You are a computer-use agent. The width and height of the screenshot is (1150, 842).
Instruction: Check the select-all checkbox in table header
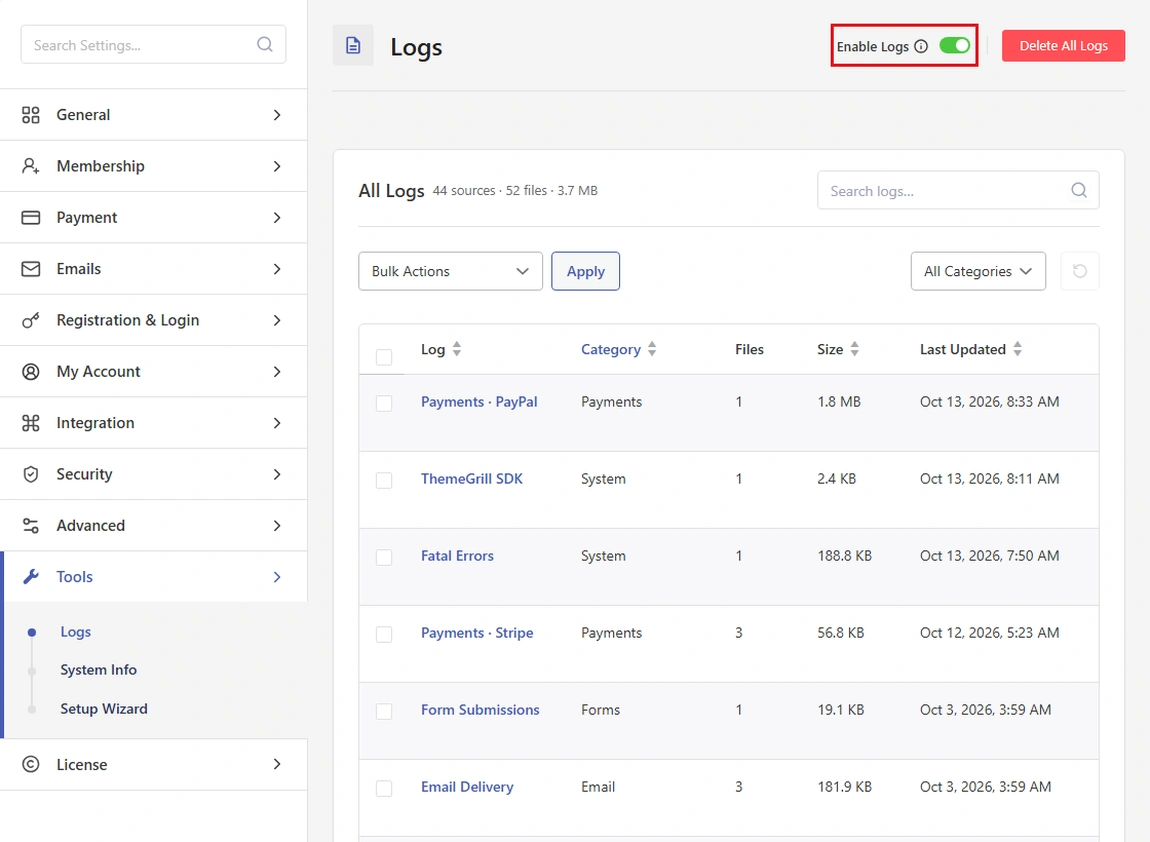[x=384, y=357]
